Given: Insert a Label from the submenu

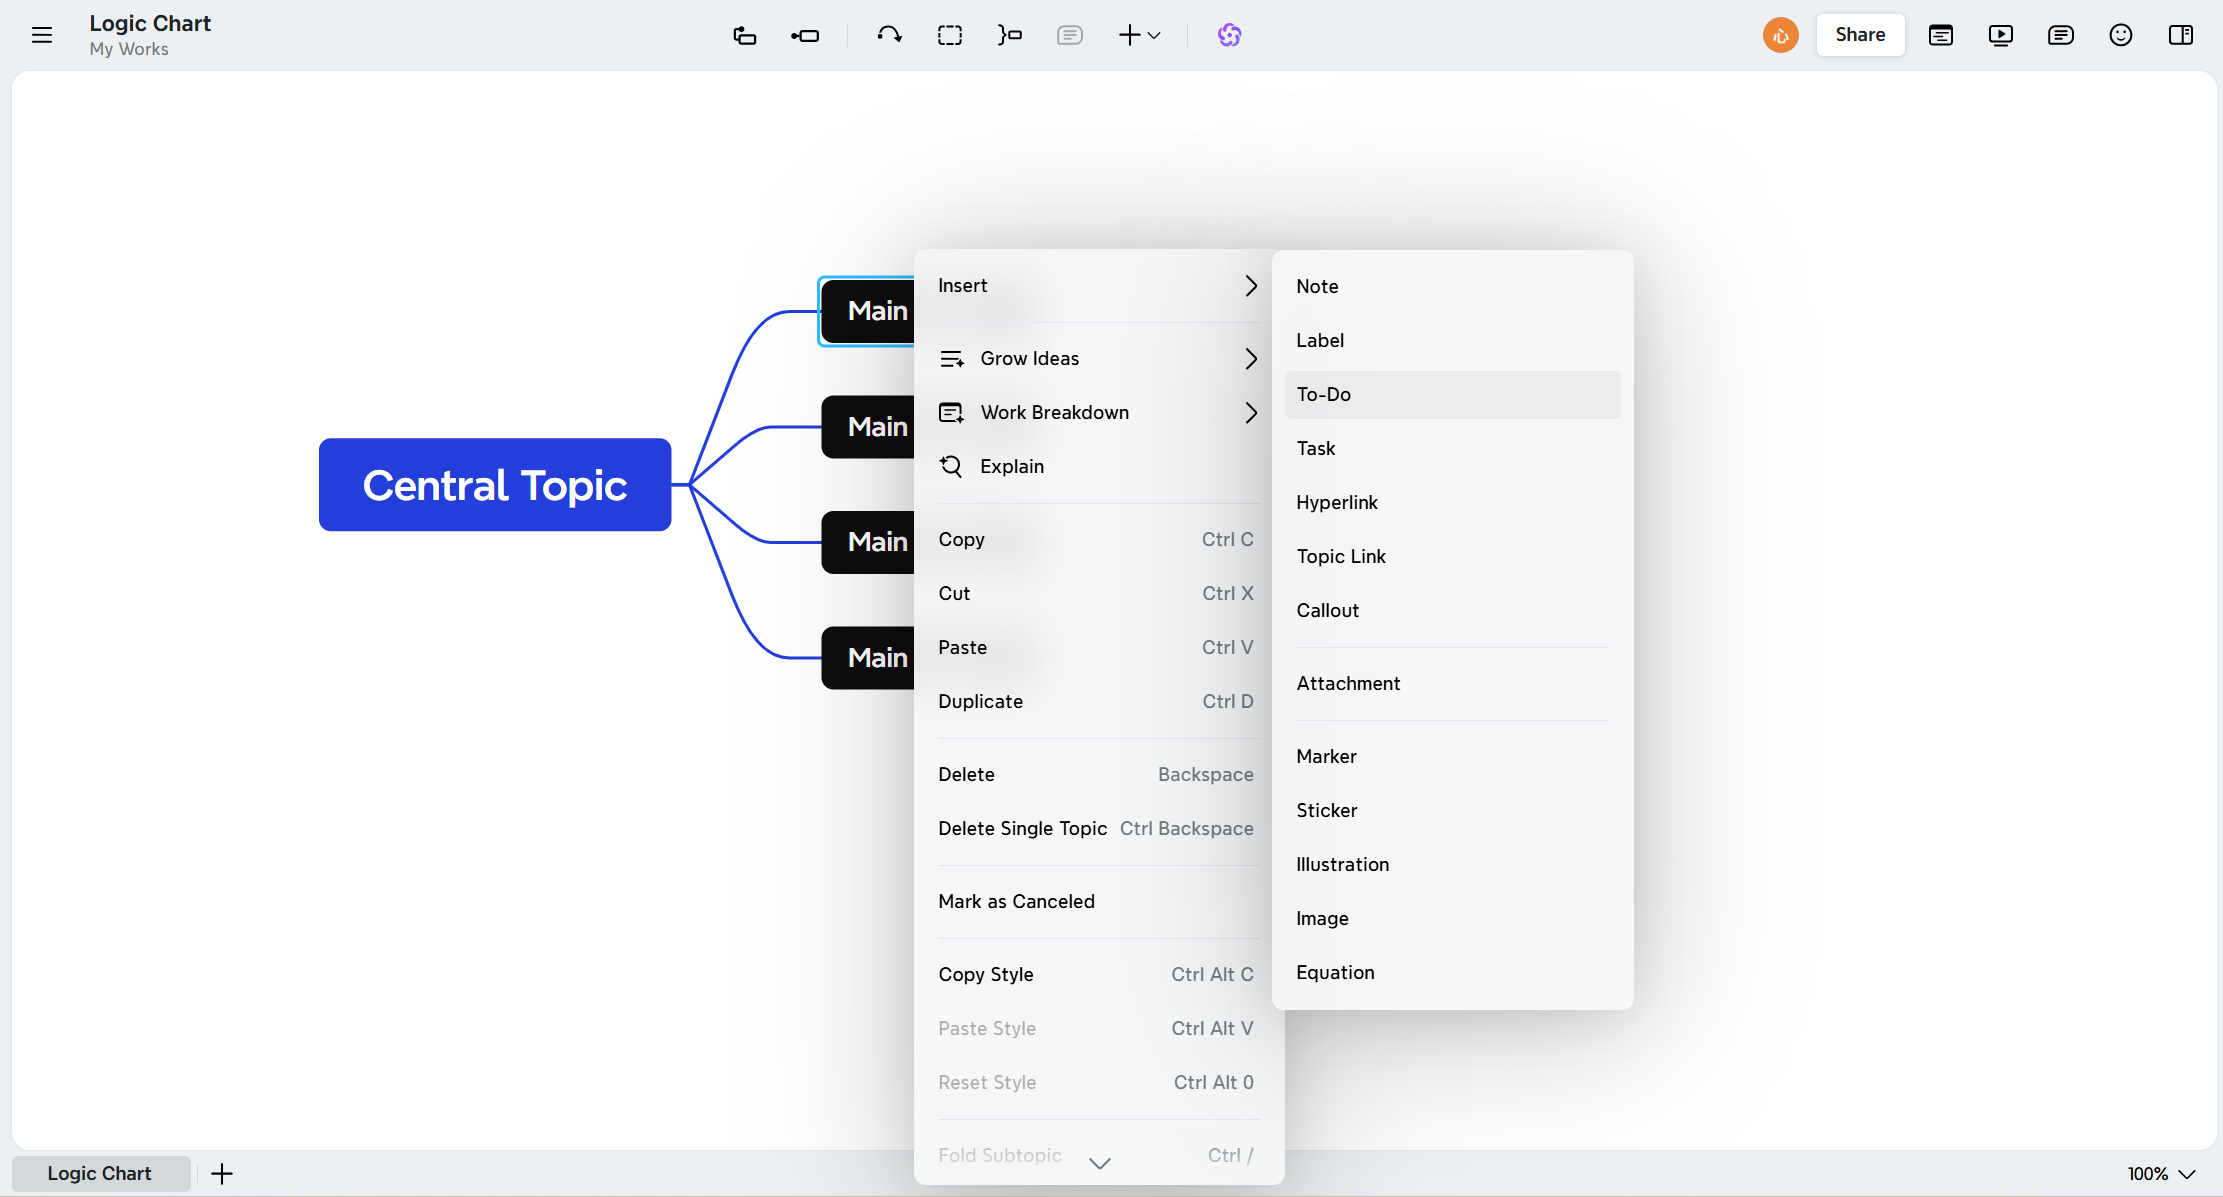Looking at the screenshot, I should 1452,341.
